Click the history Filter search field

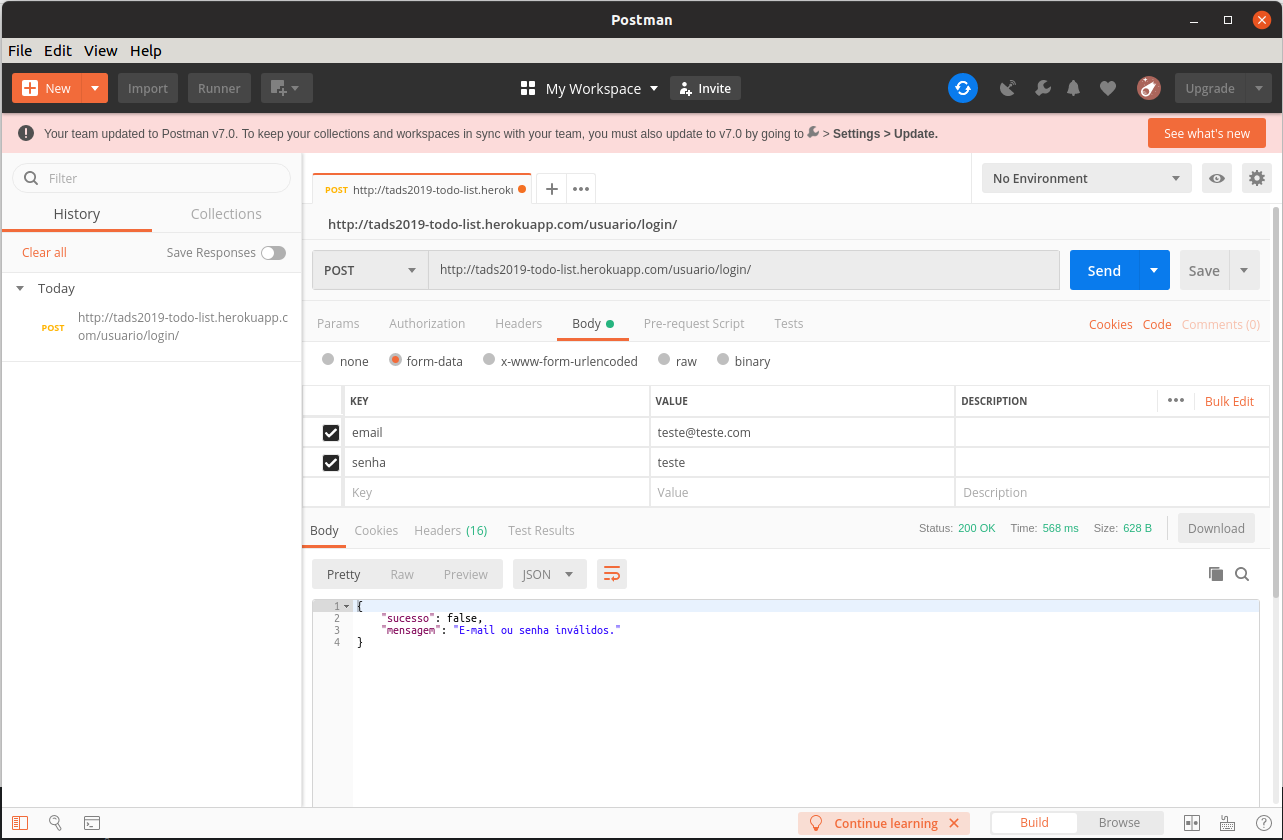coord(151,178)
